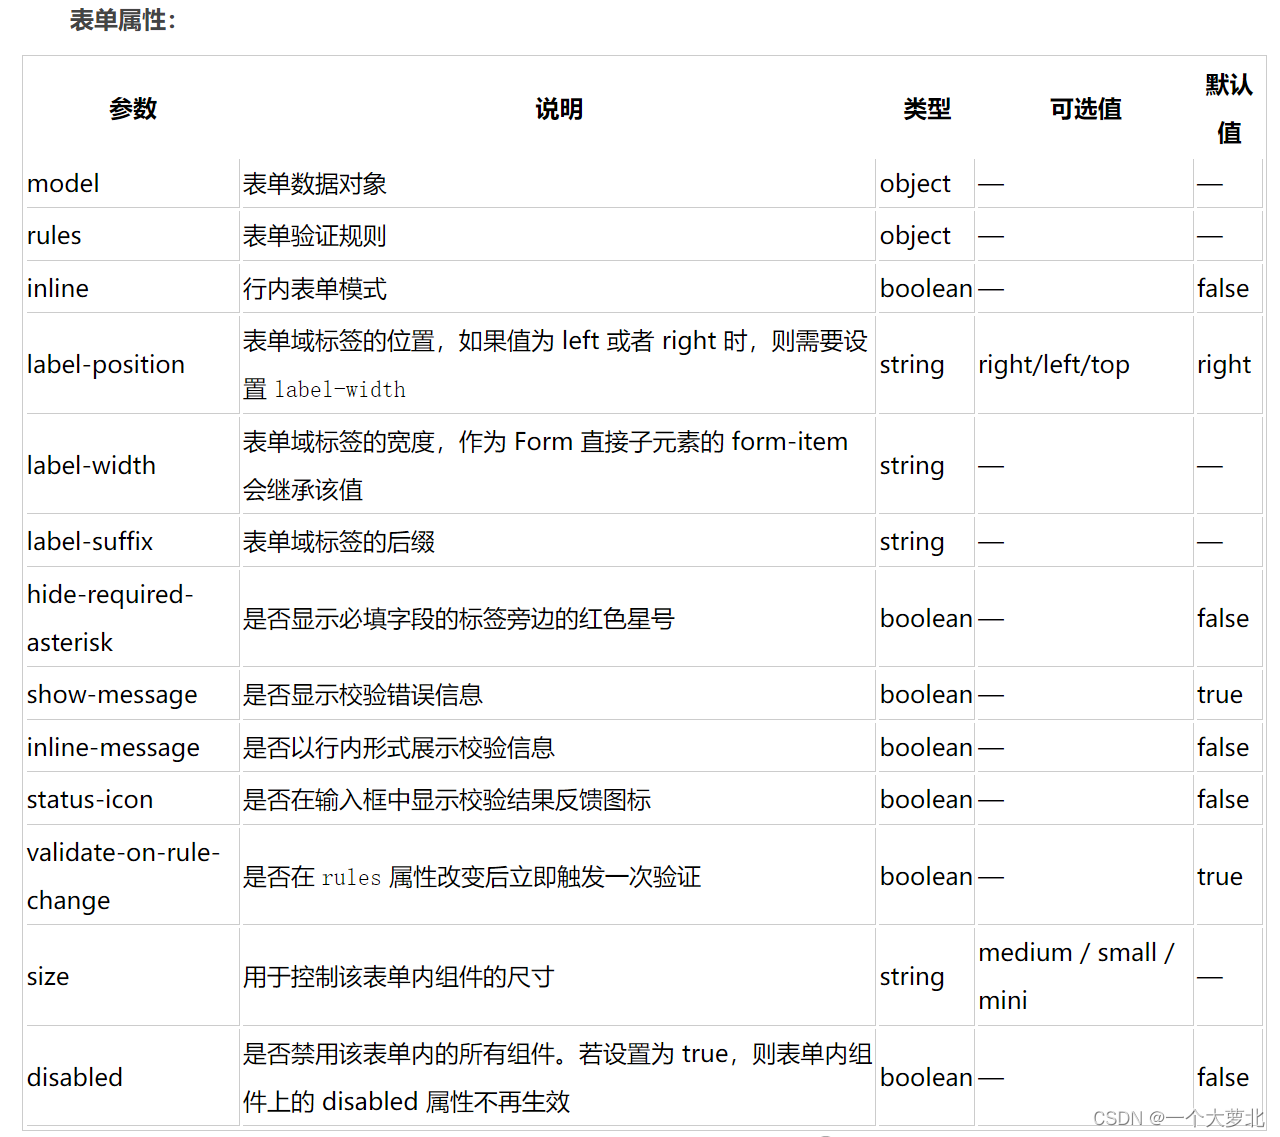Click the boolean type in inline row
Image resolution: width=1280 pixels, height=1137 pixels.
[926, 288]
